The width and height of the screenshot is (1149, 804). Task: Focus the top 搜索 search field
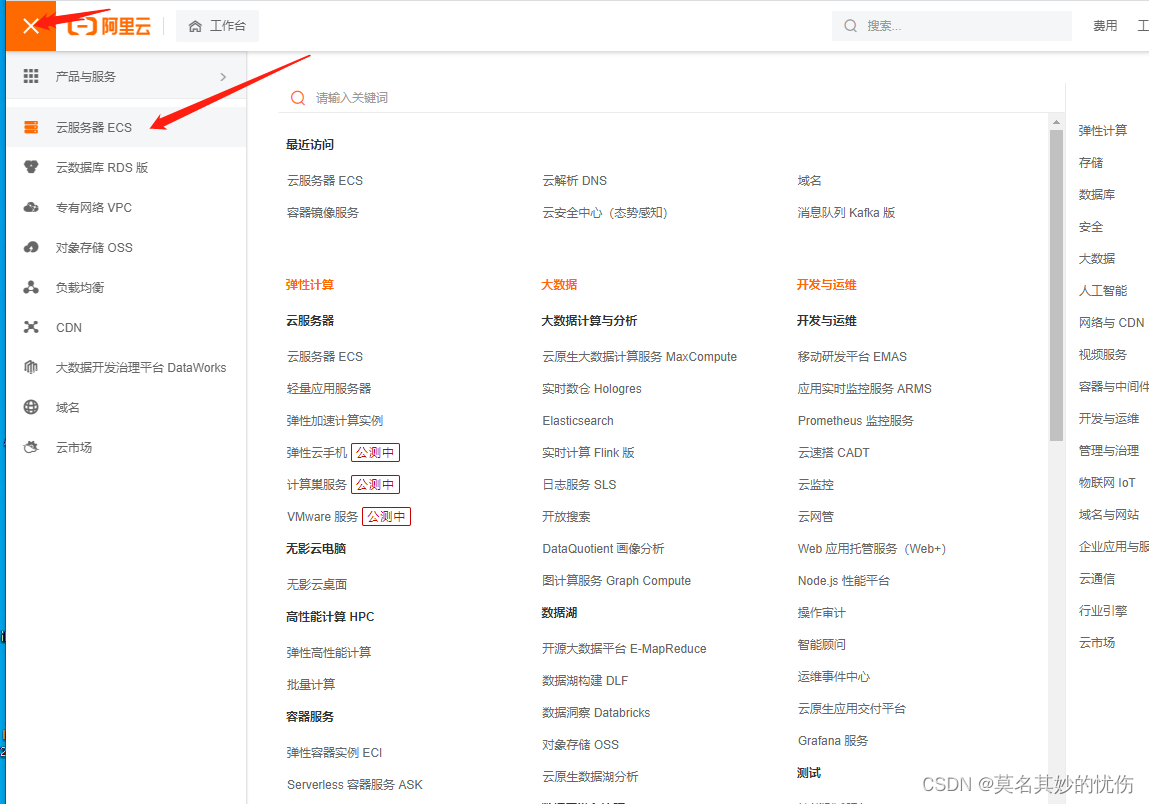tap(951, 26)
